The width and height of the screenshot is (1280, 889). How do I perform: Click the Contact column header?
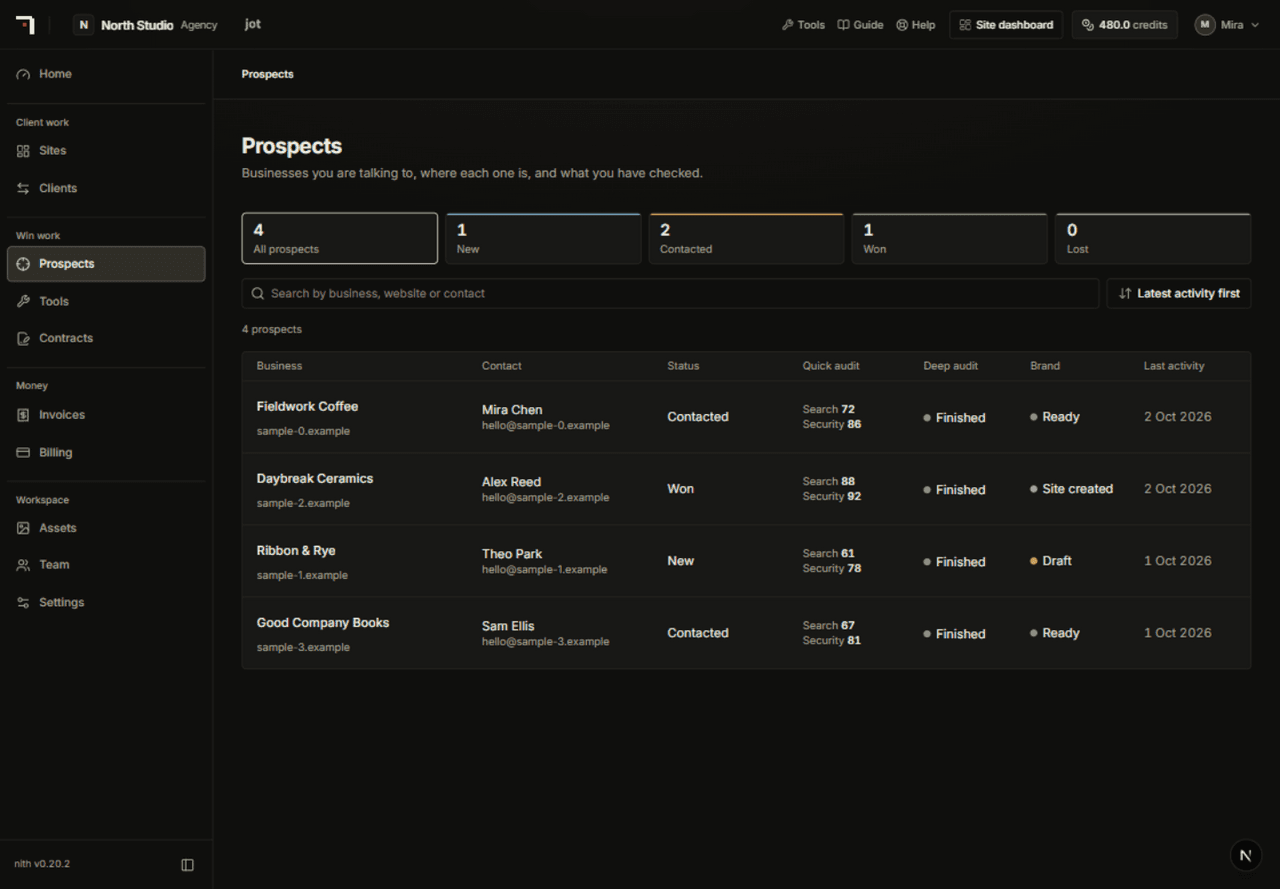coord(502,366)
